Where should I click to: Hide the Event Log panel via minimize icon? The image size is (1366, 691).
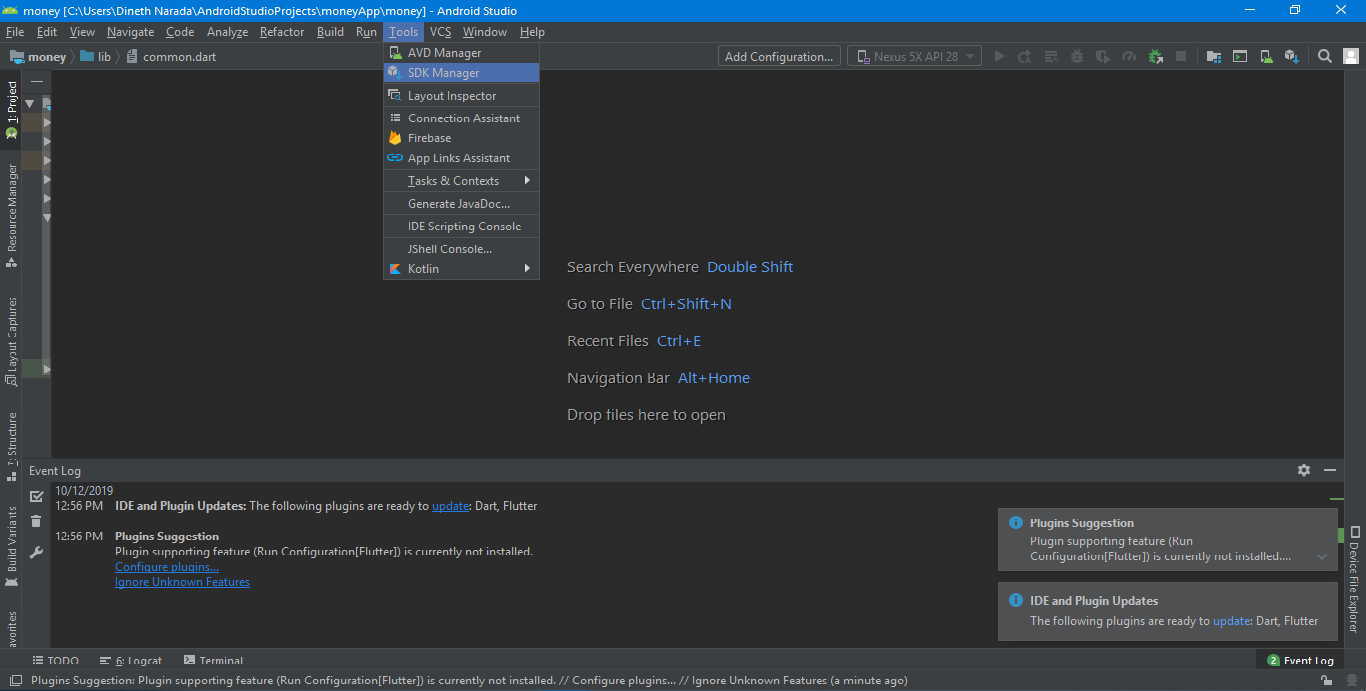tap(1330, 470)
